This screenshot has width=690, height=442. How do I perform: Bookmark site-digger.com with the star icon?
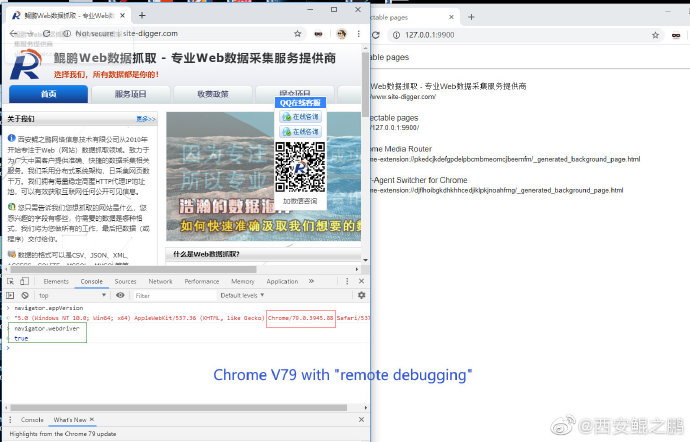click(x=297, y=33)
